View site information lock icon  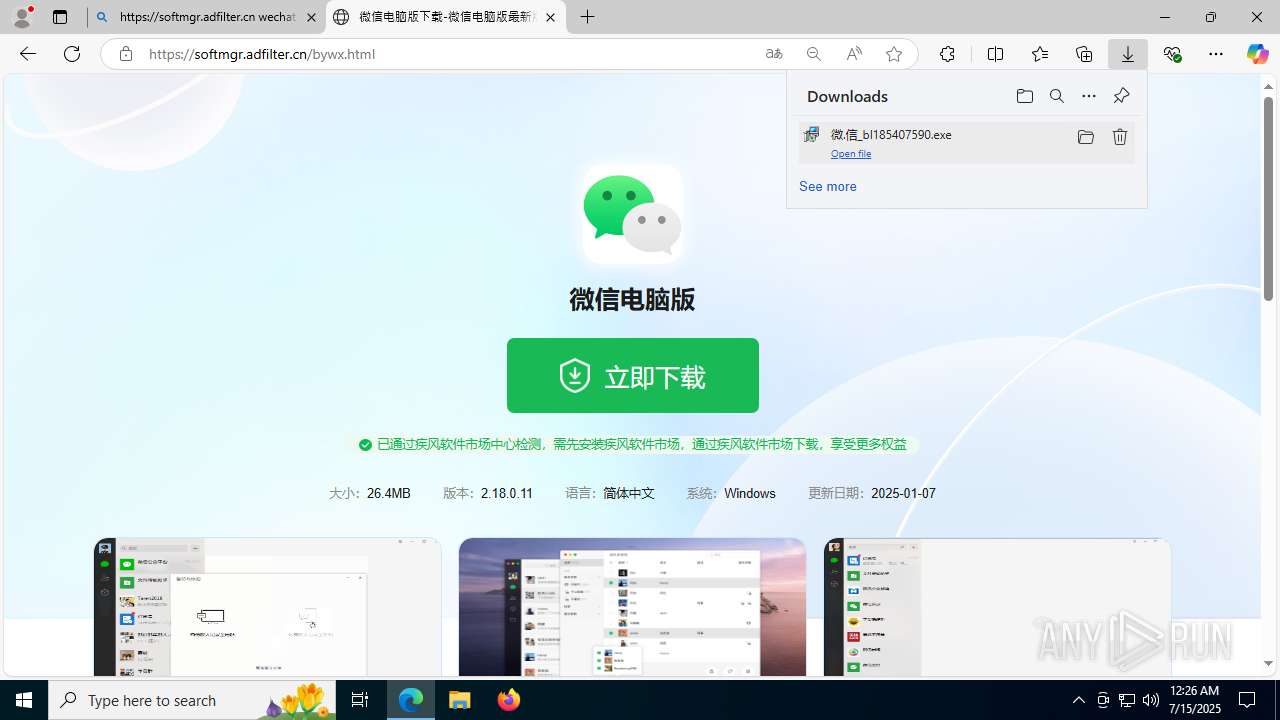[x=126, y=54]
